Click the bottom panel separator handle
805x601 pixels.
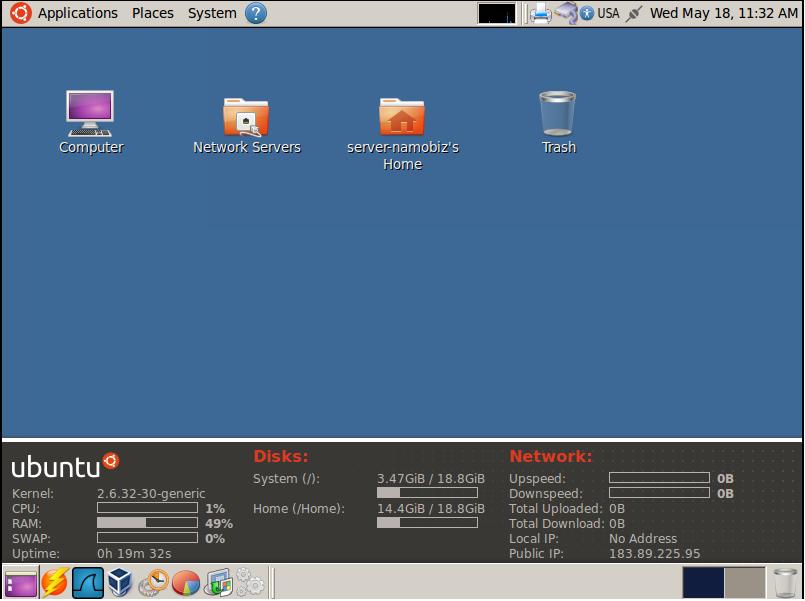pyautogui.click(x=272, y=583)
